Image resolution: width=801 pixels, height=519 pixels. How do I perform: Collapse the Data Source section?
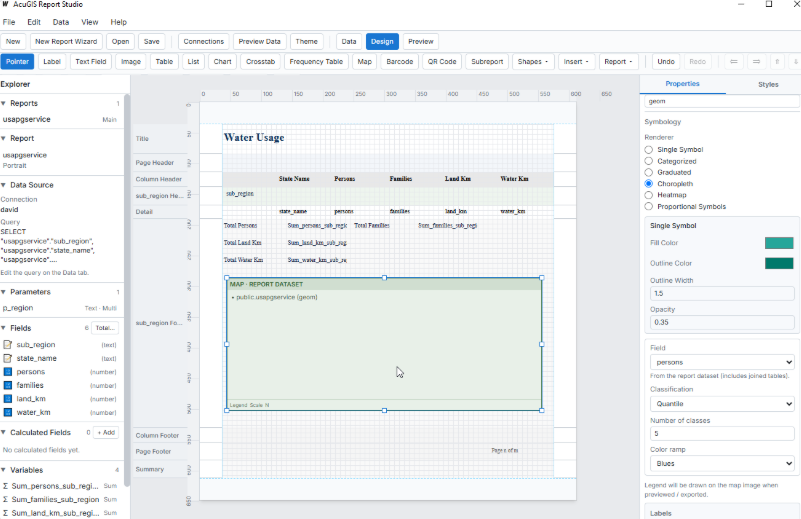point(4,185)
